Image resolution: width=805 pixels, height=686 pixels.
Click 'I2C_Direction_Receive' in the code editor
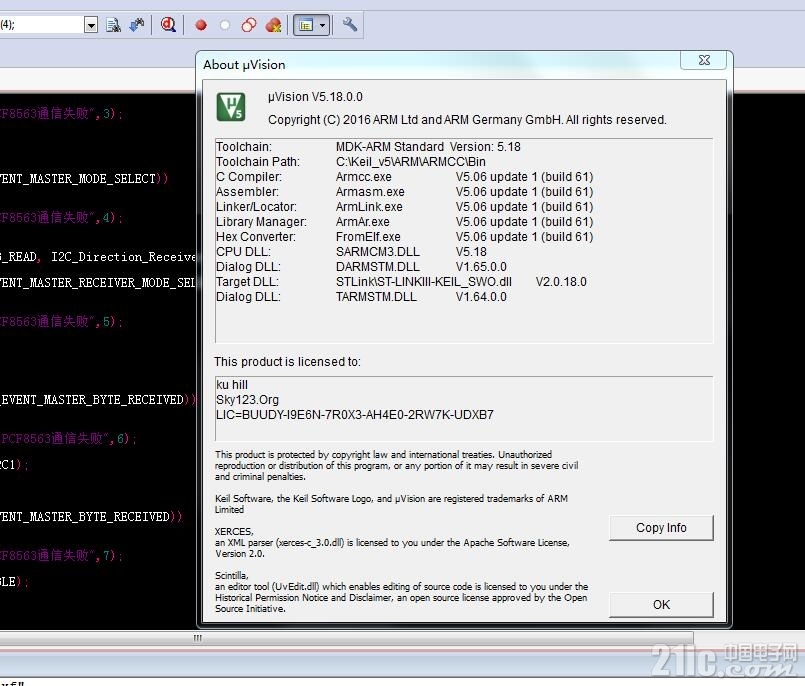coord(123,257)
